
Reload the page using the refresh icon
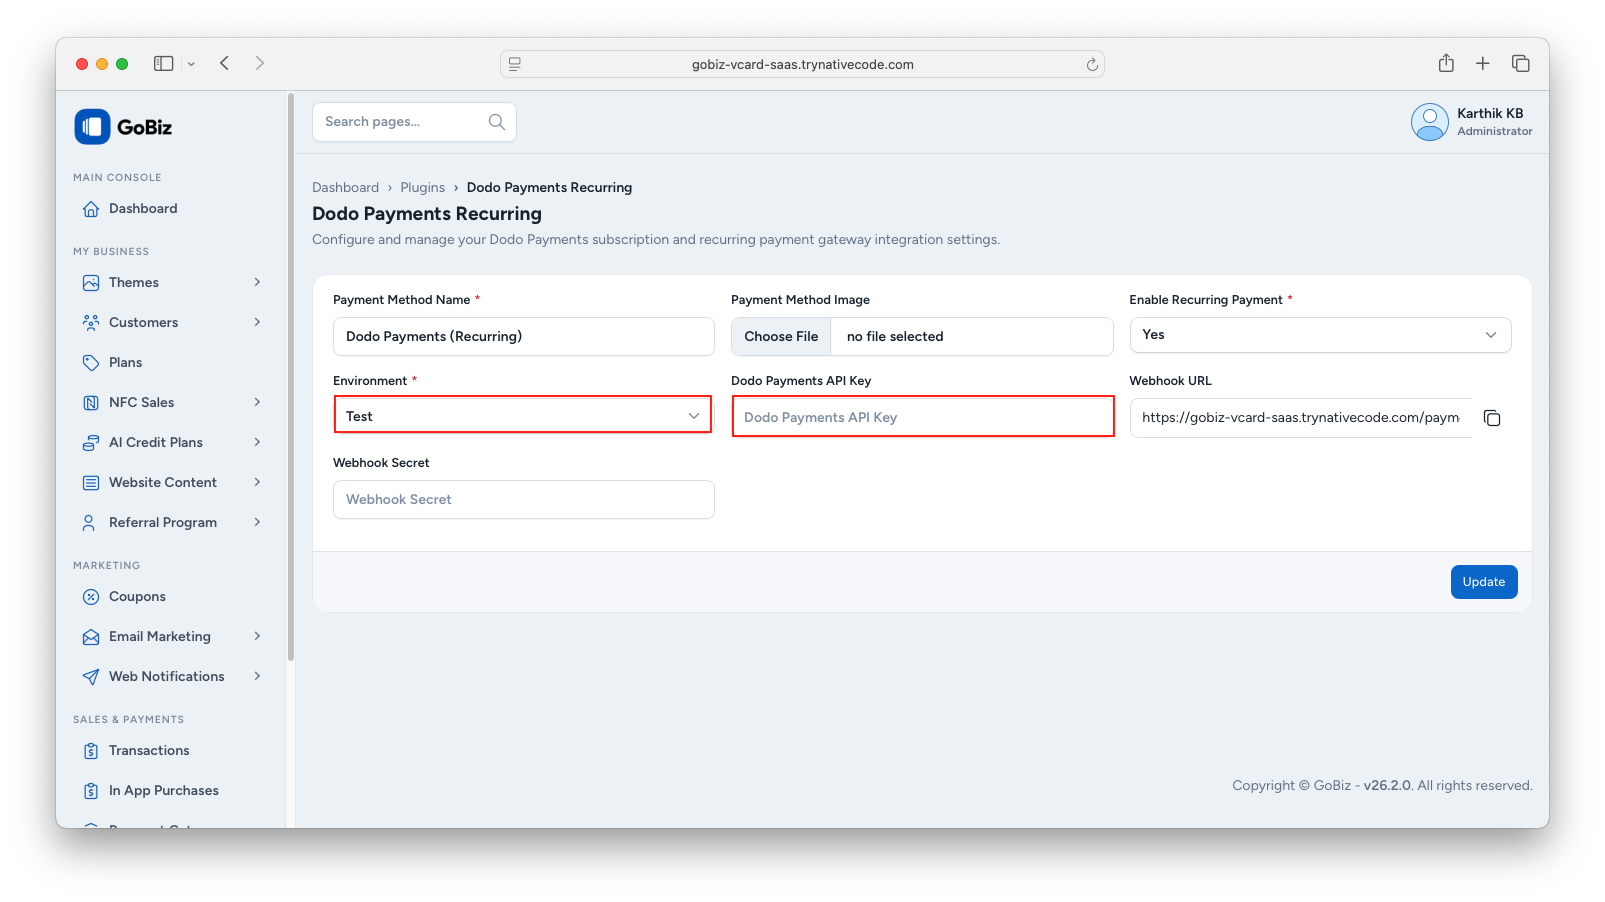pos(1092,64)
